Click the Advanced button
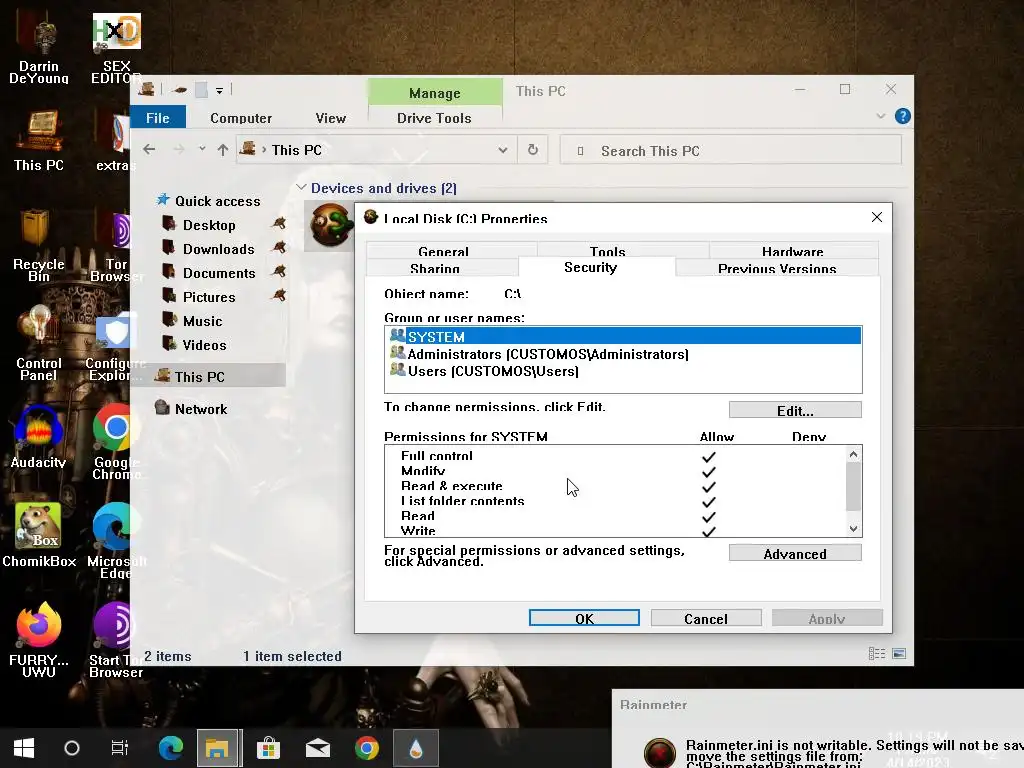Image resolution: width=1024 pixels, height=768 pixels. tap(795, 553)
